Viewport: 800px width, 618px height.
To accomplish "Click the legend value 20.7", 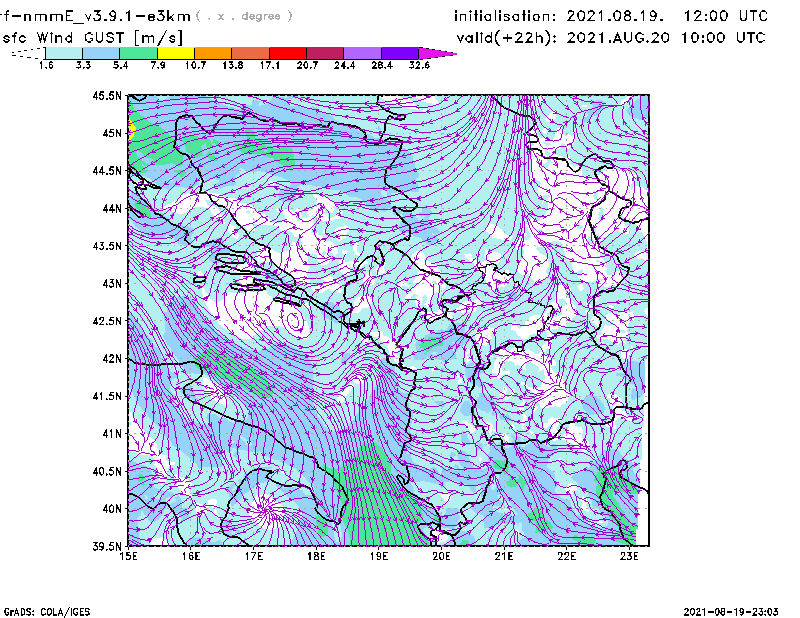I will click(x=307, y=65).
